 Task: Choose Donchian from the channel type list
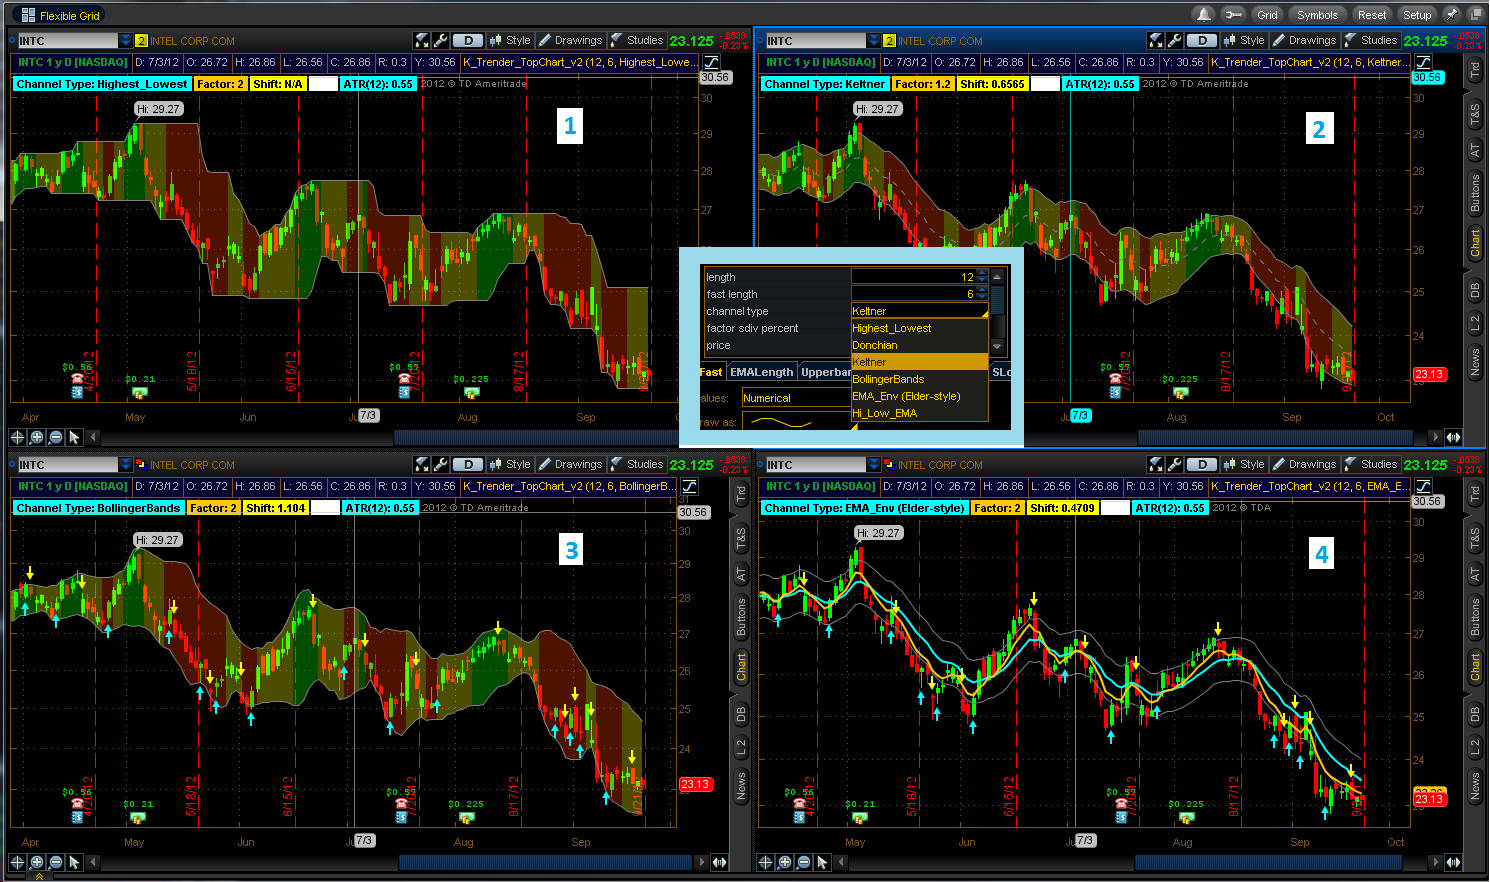coord(919,345)
